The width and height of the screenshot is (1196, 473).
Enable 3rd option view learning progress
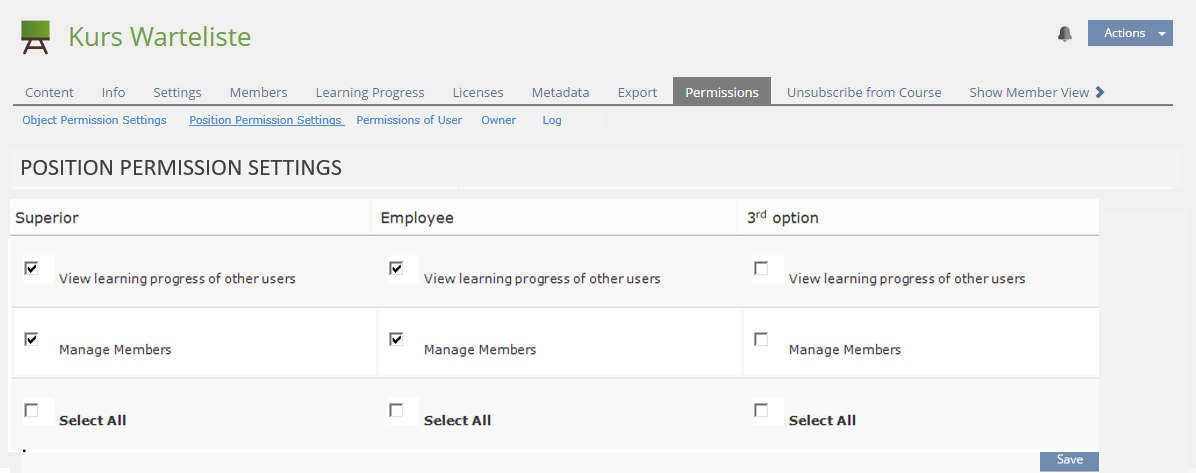[761, 269]
